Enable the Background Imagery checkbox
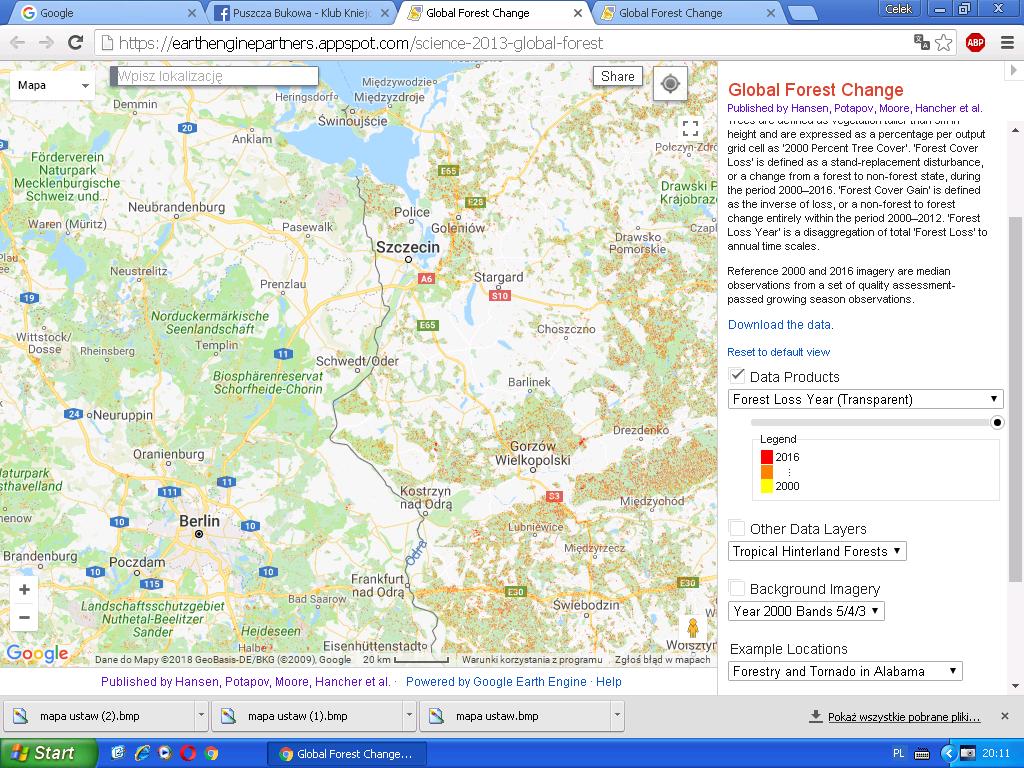This screenshot has width=1024, height=768. point(737,588)
